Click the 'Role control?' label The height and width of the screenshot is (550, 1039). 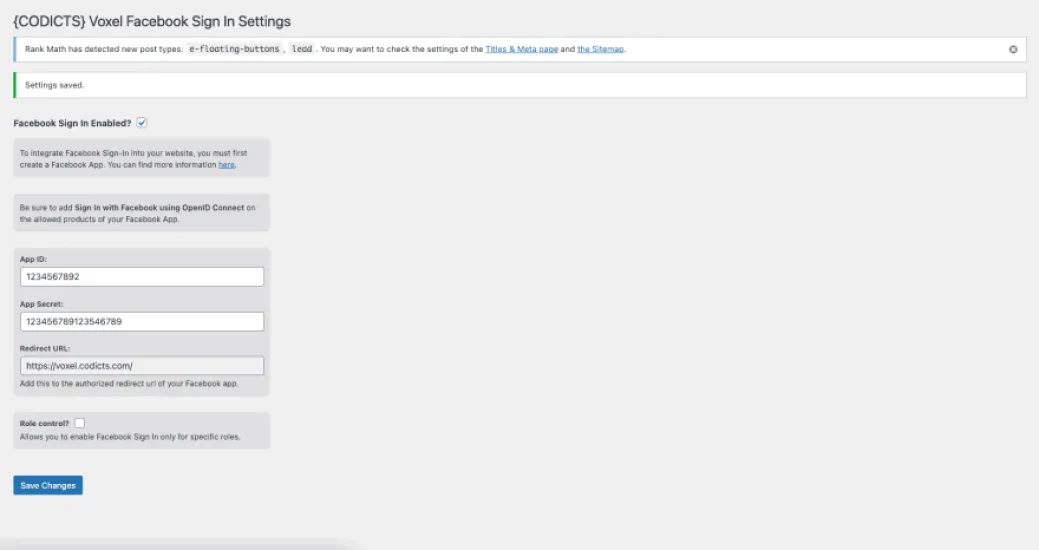tap(44, 423)
